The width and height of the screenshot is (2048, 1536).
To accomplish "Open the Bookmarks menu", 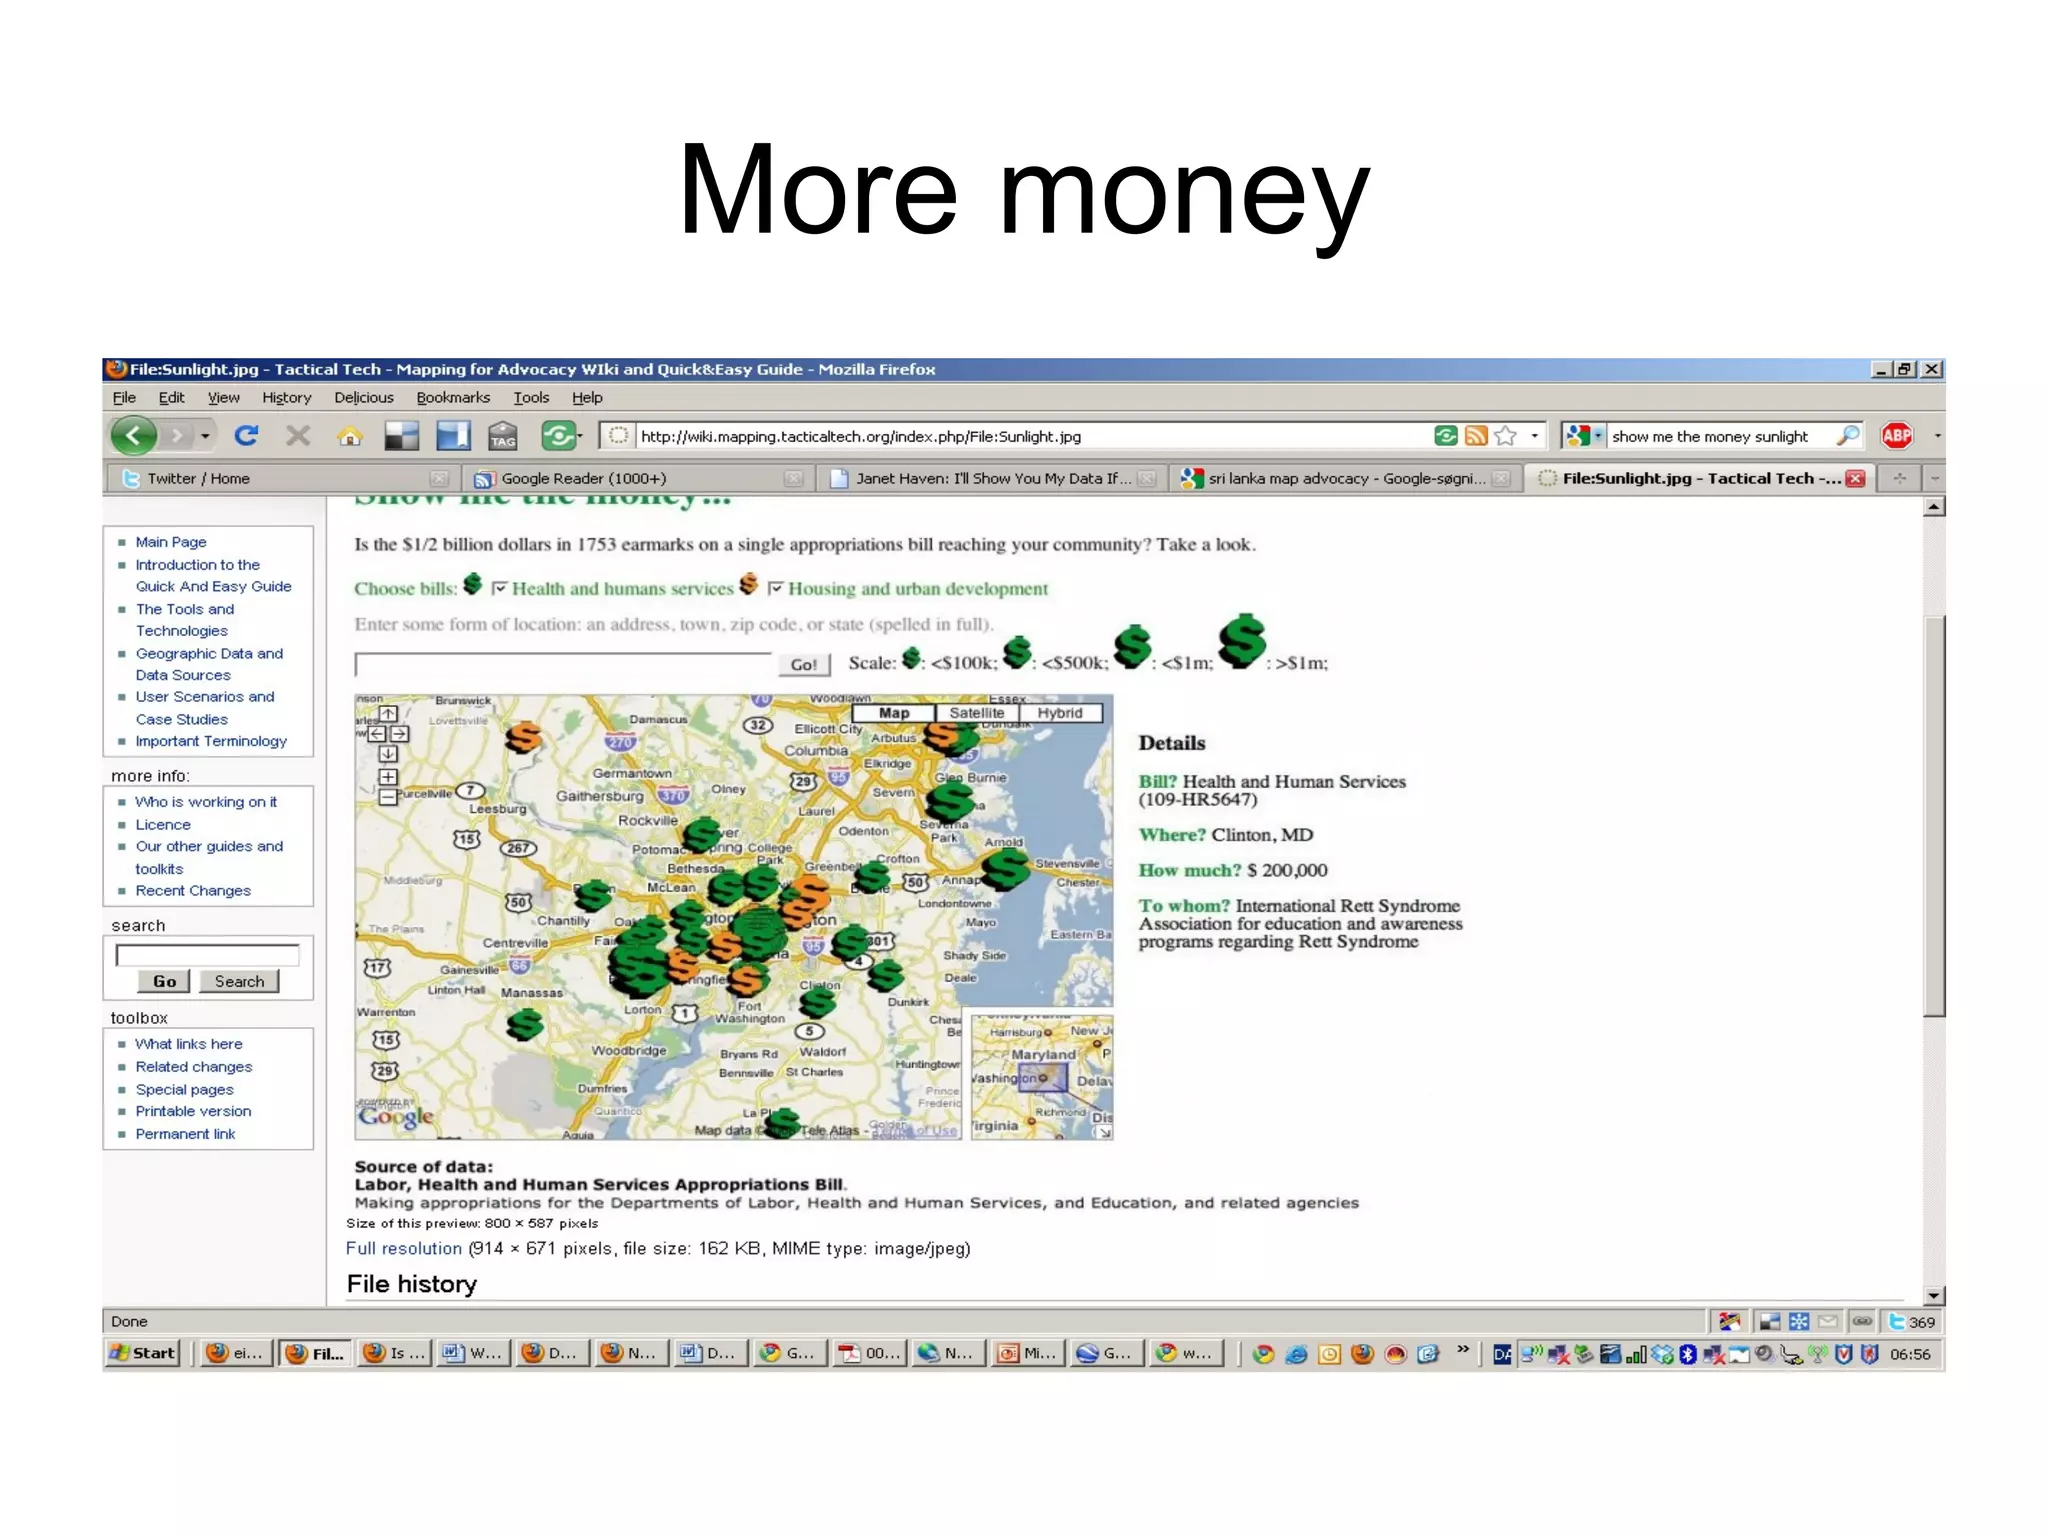I will pos(453,398).
